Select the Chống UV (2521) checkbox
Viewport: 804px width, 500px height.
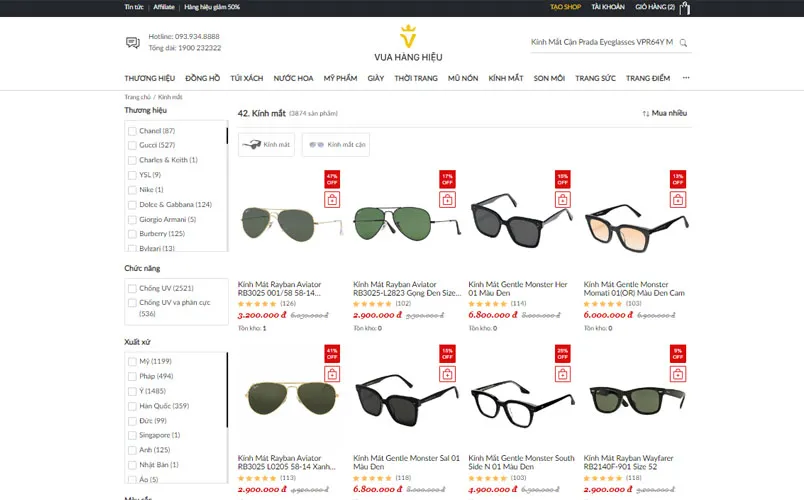132,289
